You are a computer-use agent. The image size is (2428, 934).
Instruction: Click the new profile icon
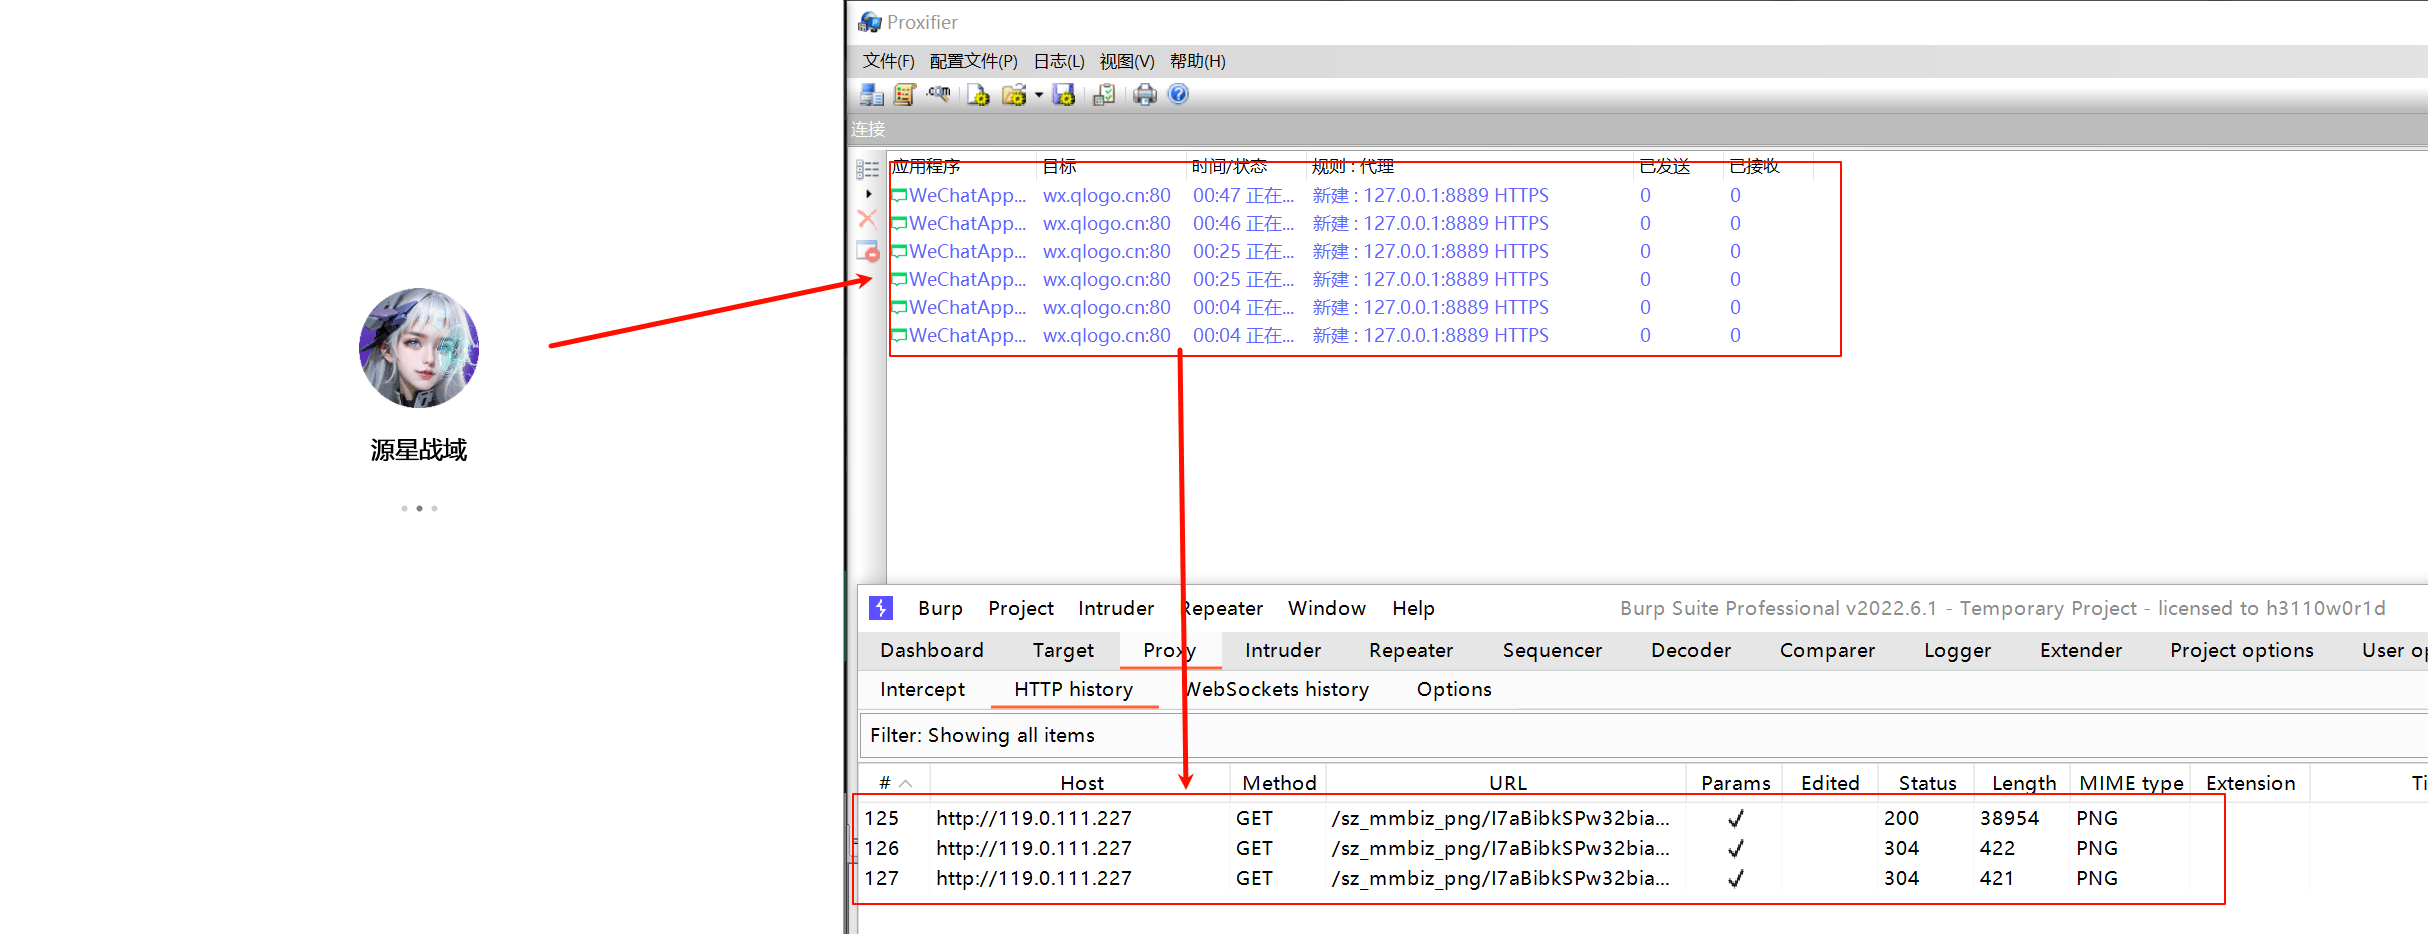(x=978, y=95)
